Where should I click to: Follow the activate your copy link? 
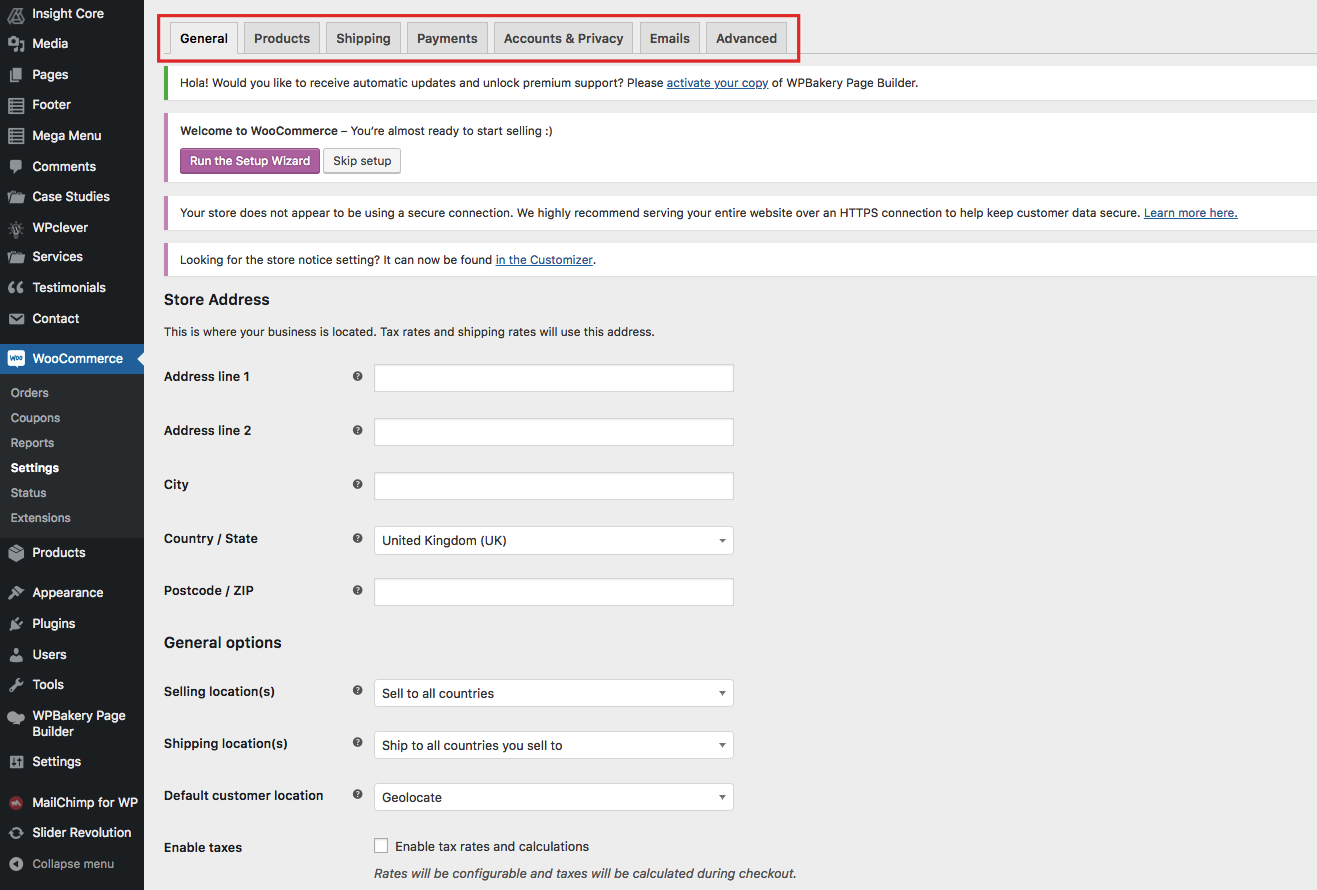[x=717, y=83]
